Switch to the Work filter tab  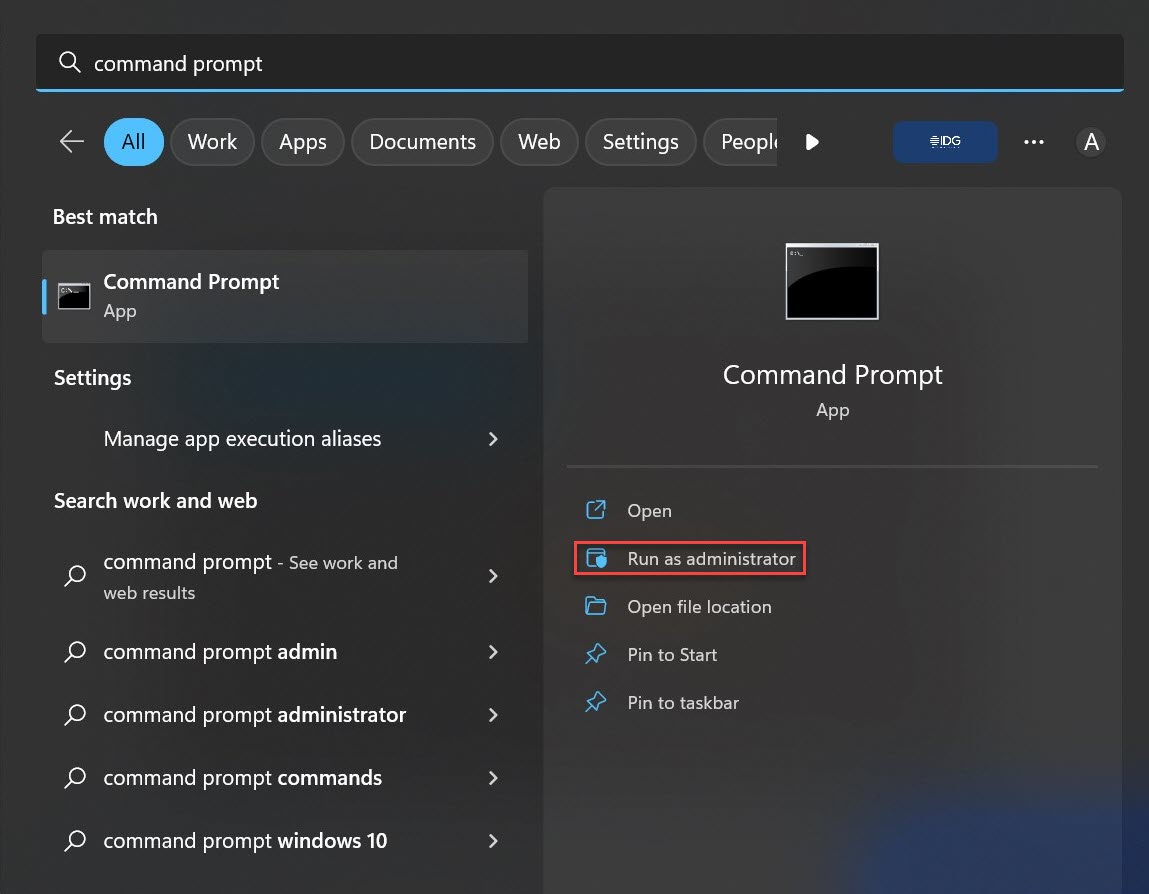(x=212, y=141)
